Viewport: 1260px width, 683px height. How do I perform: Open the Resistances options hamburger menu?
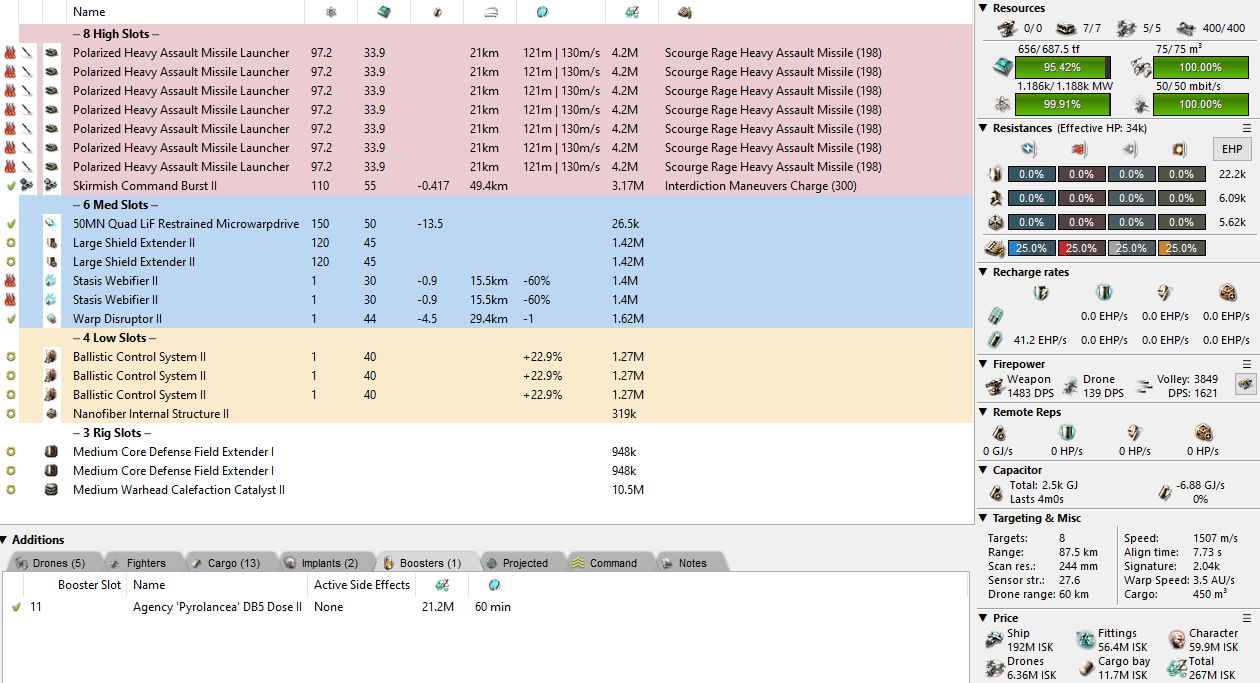tap(1246, 128)
